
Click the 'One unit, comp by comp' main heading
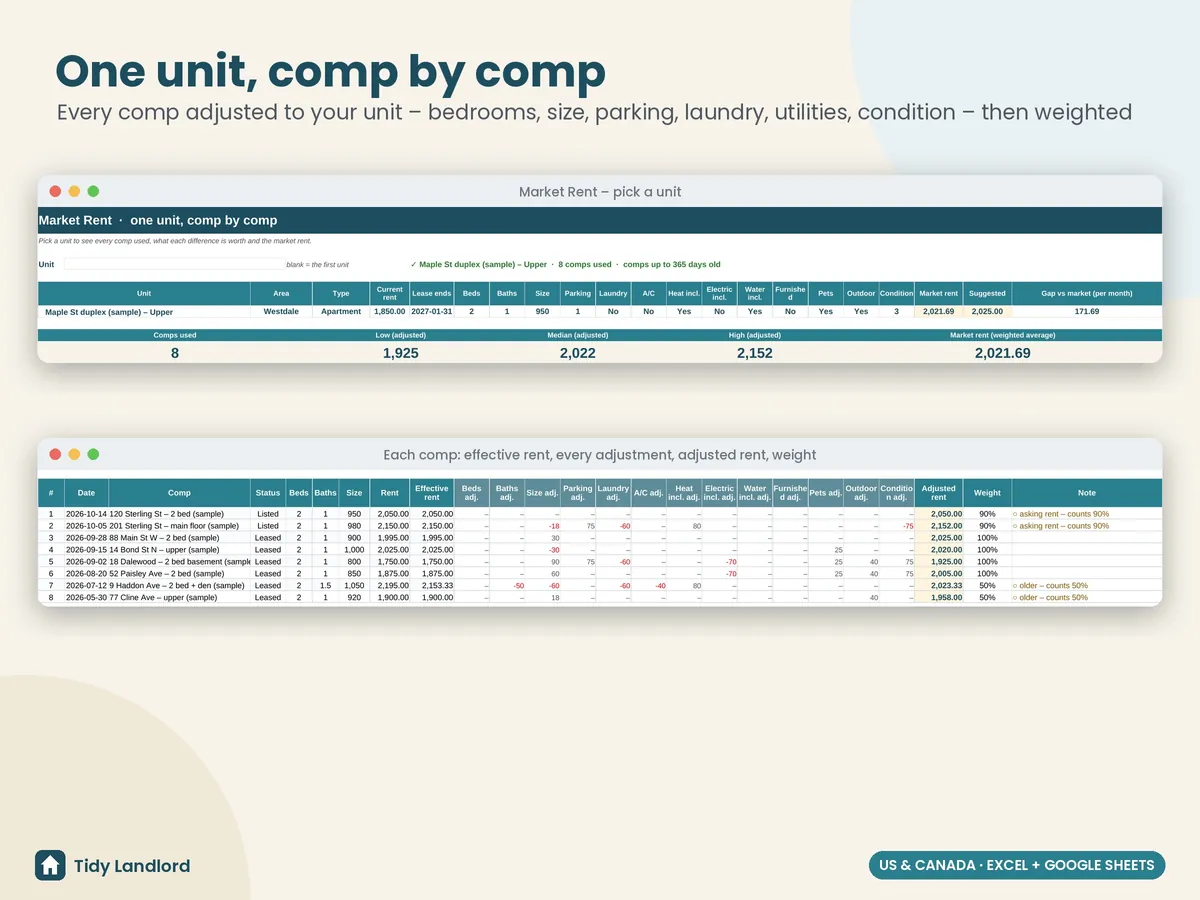click(x=331, y=72)
